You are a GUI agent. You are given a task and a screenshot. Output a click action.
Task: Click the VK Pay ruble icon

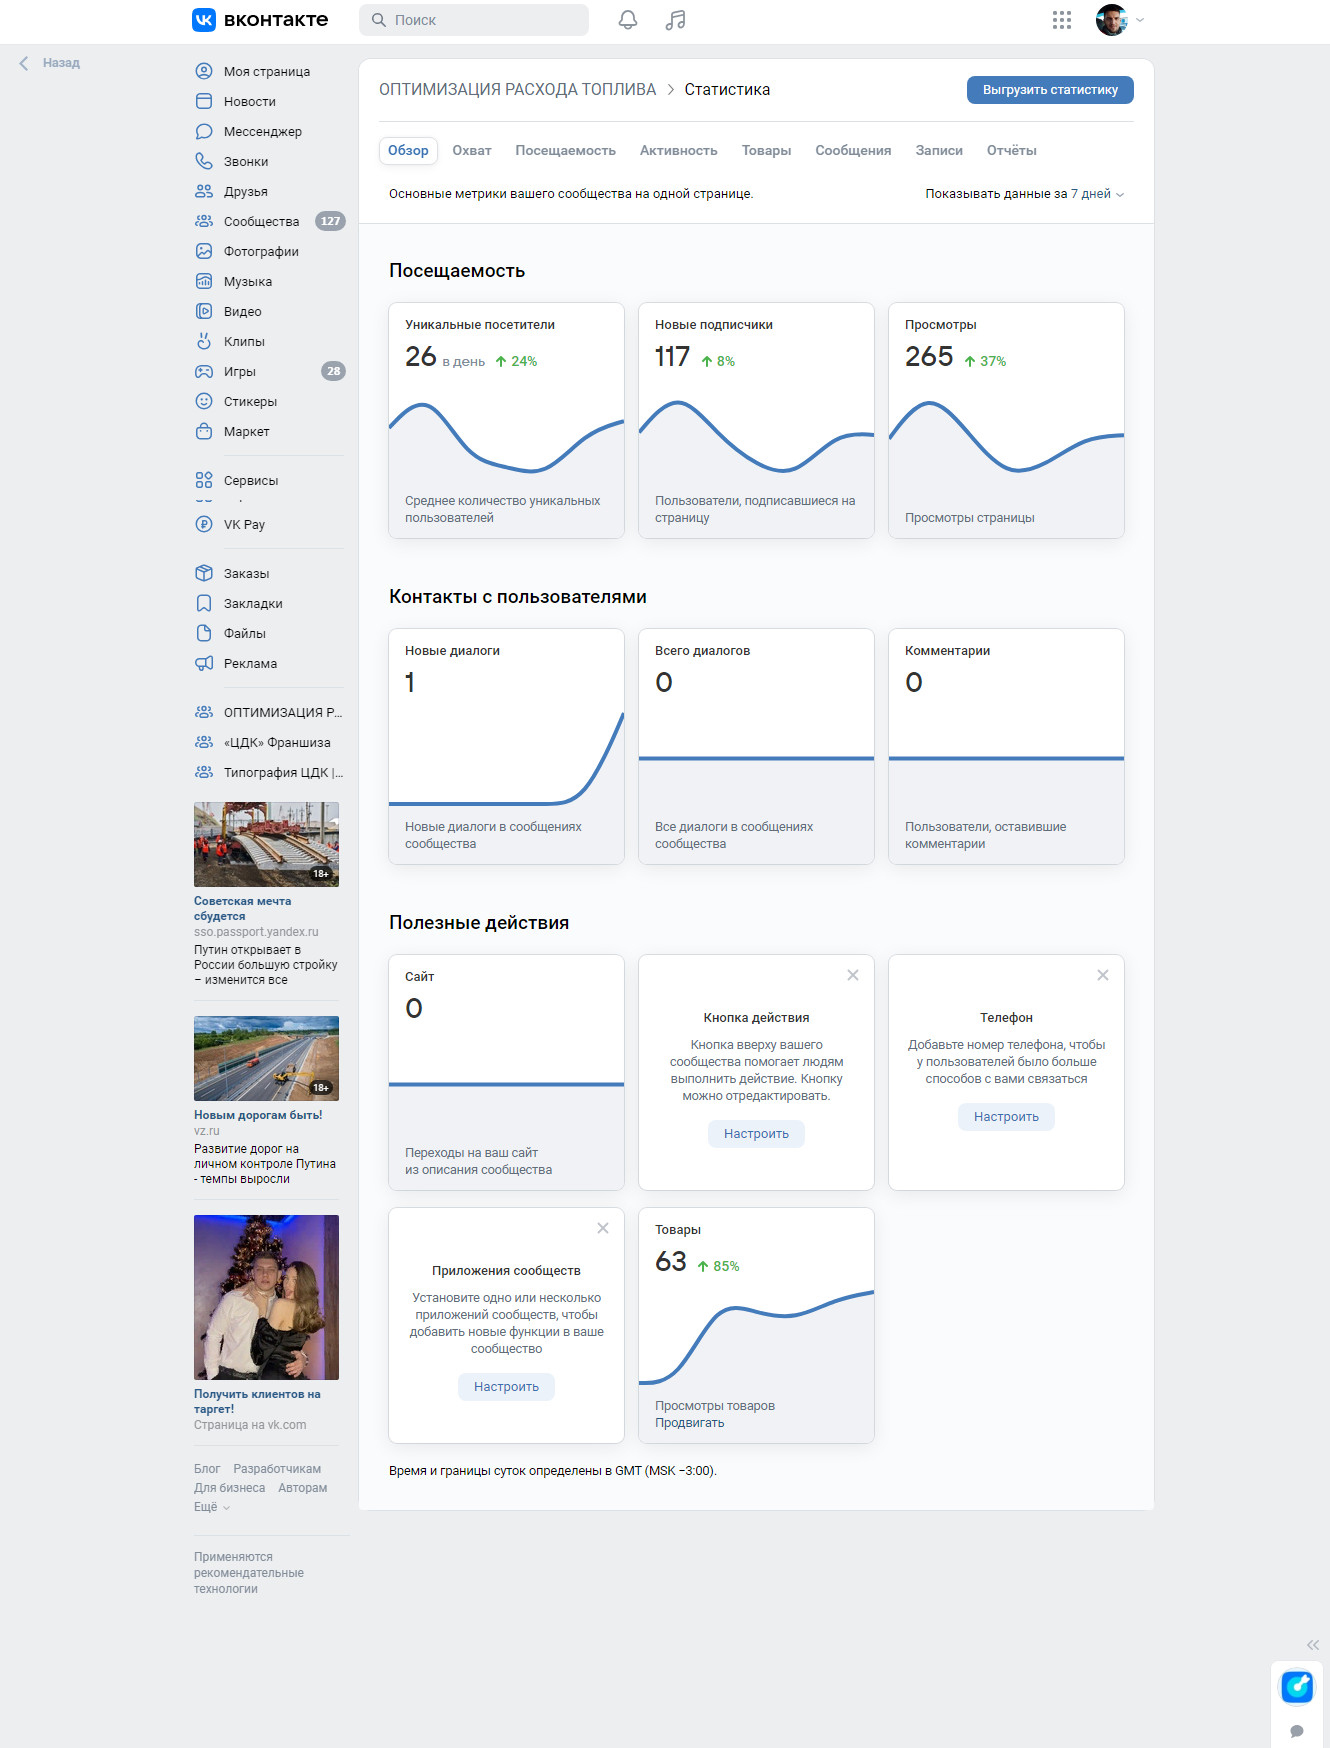pyautogui.click(x=204, y=524)
